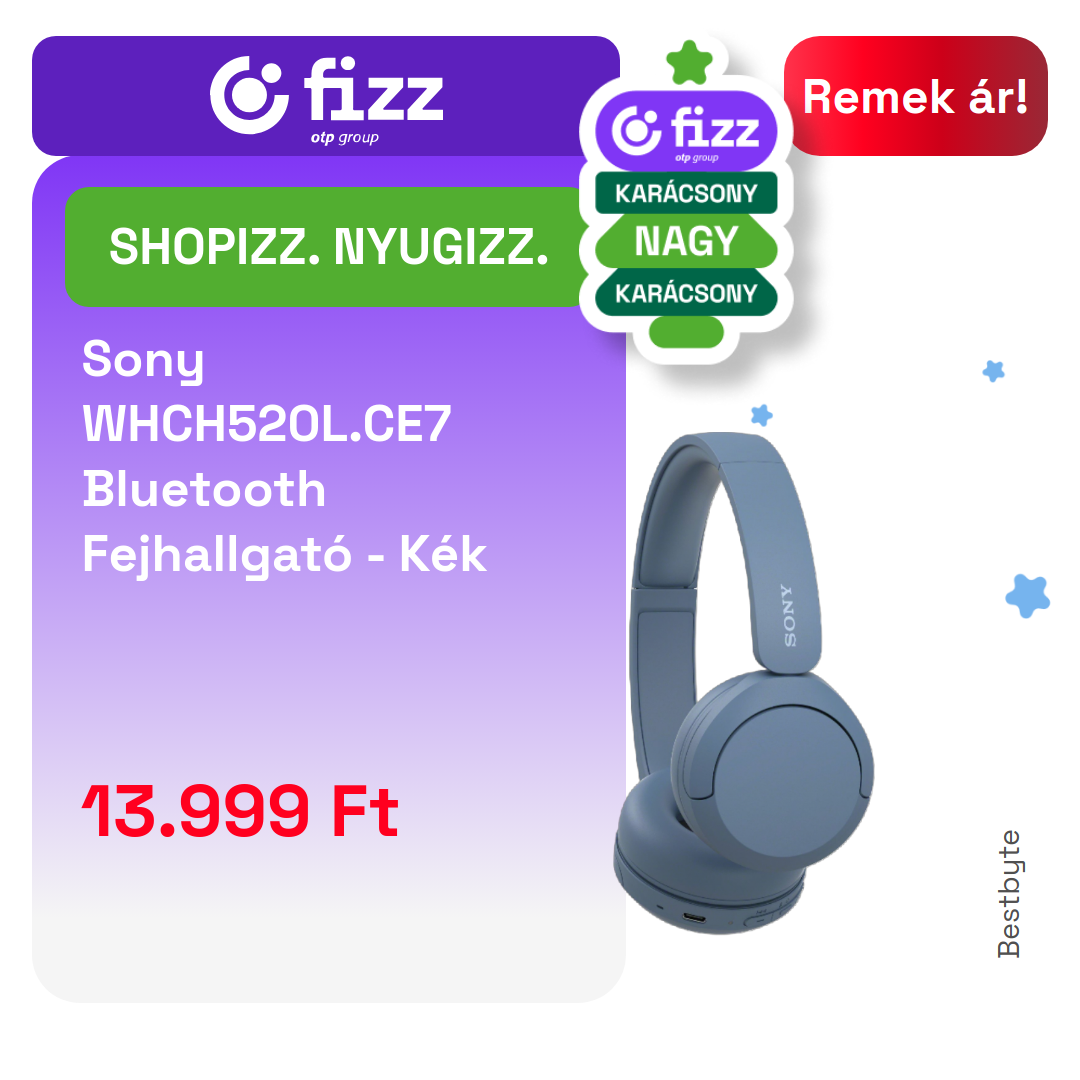This screenshot has height=1080, width=1080.
Task: Click the Remek ár! red badge
Action: click(x=915, y=96)
